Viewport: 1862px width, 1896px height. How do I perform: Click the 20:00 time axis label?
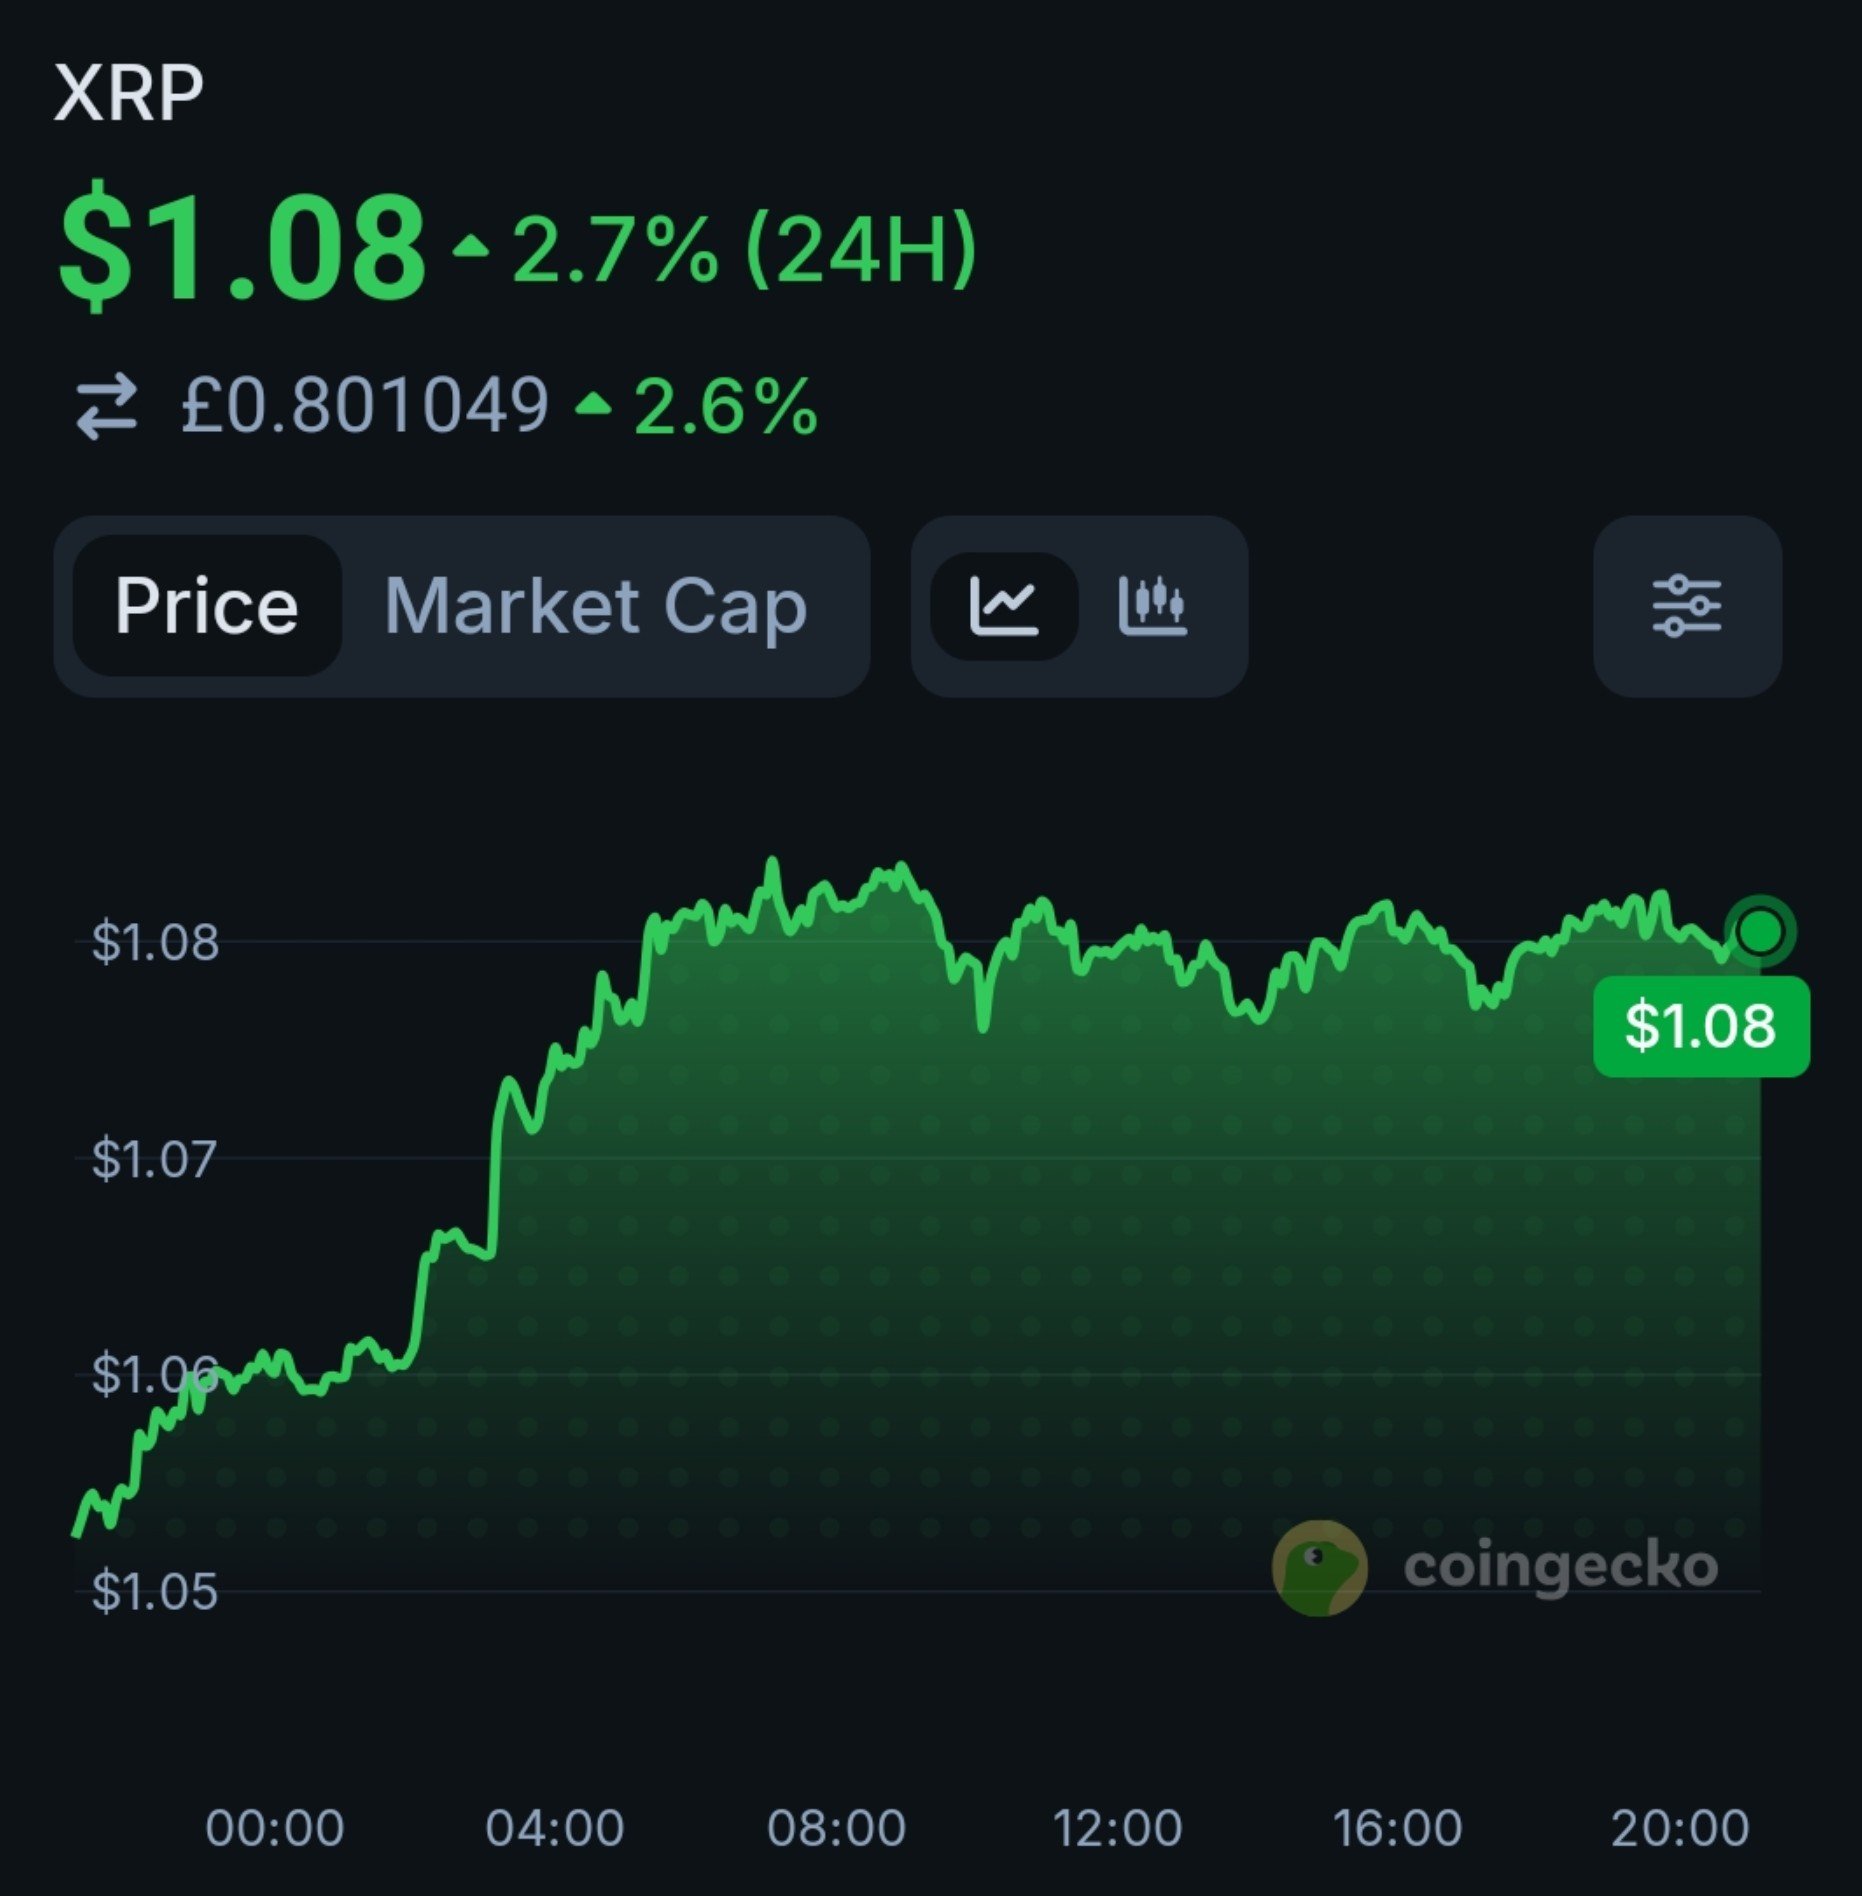[x=1680, y=1828]
